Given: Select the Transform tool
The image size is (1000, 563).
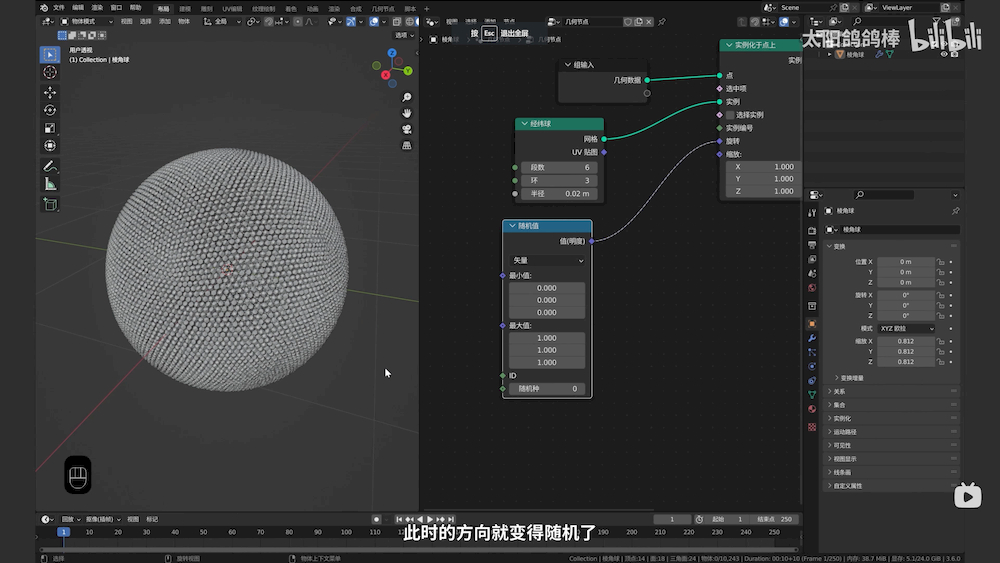Looking at the screenshot, I should 50,146.
